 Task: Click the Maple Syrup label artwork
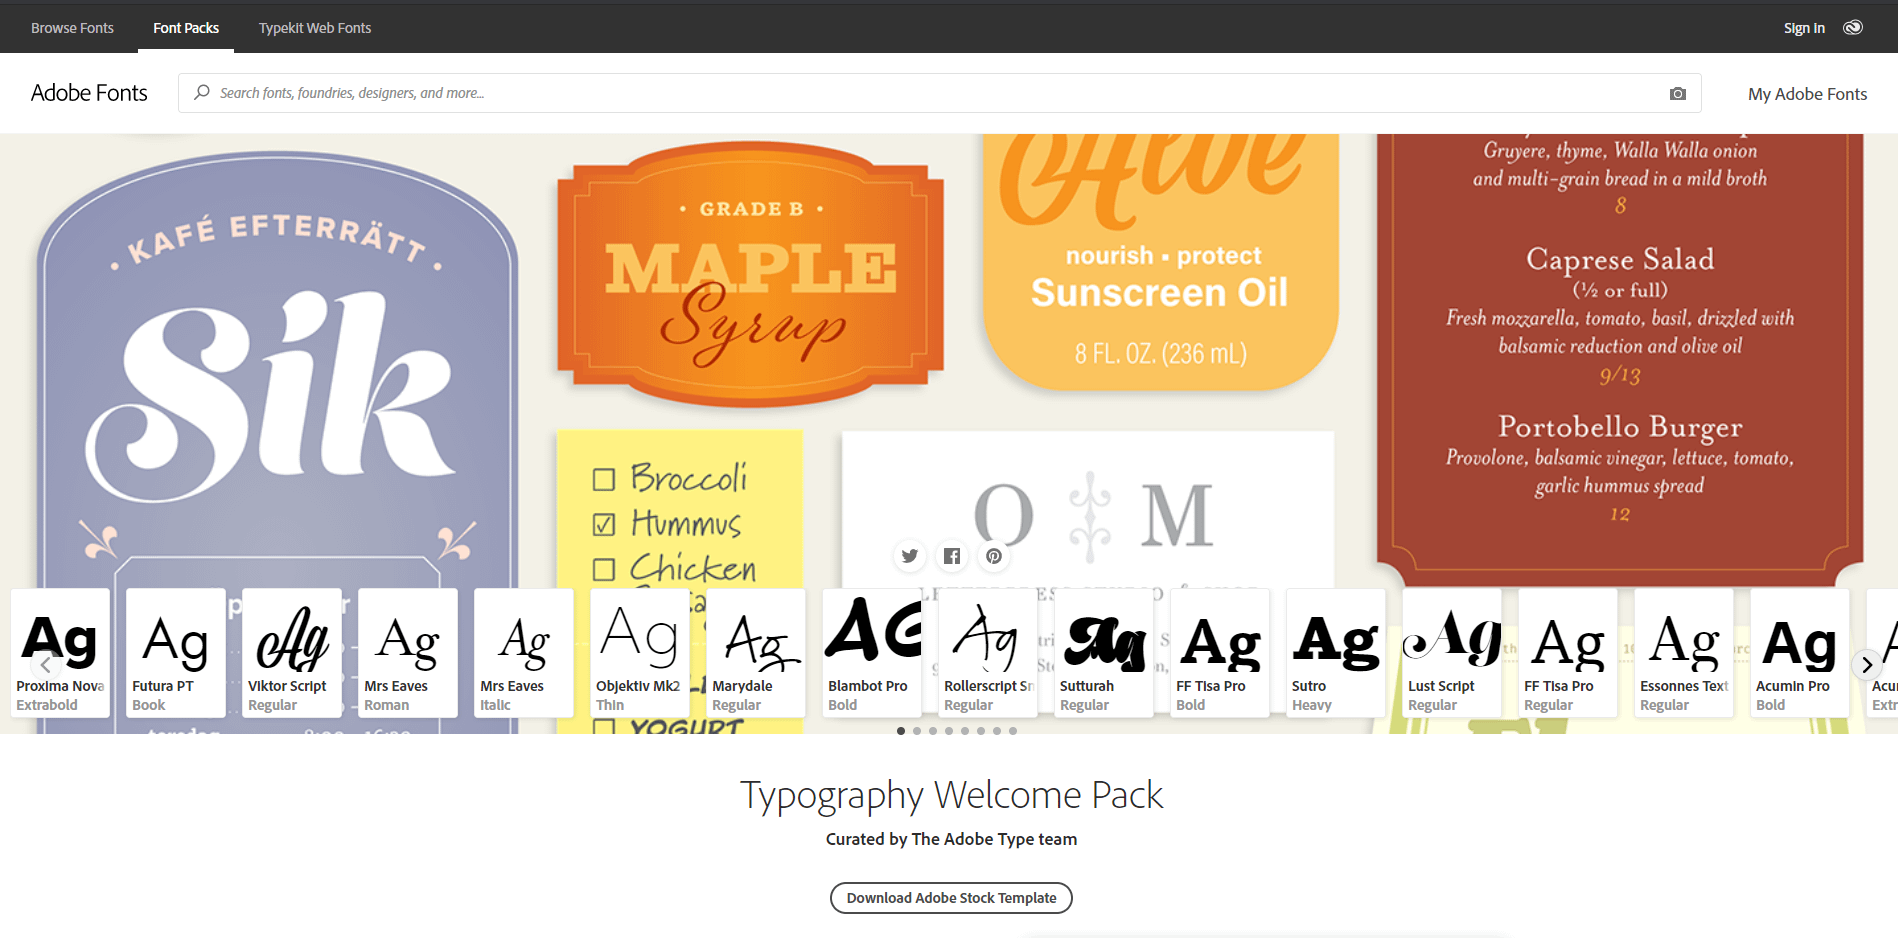750,275
